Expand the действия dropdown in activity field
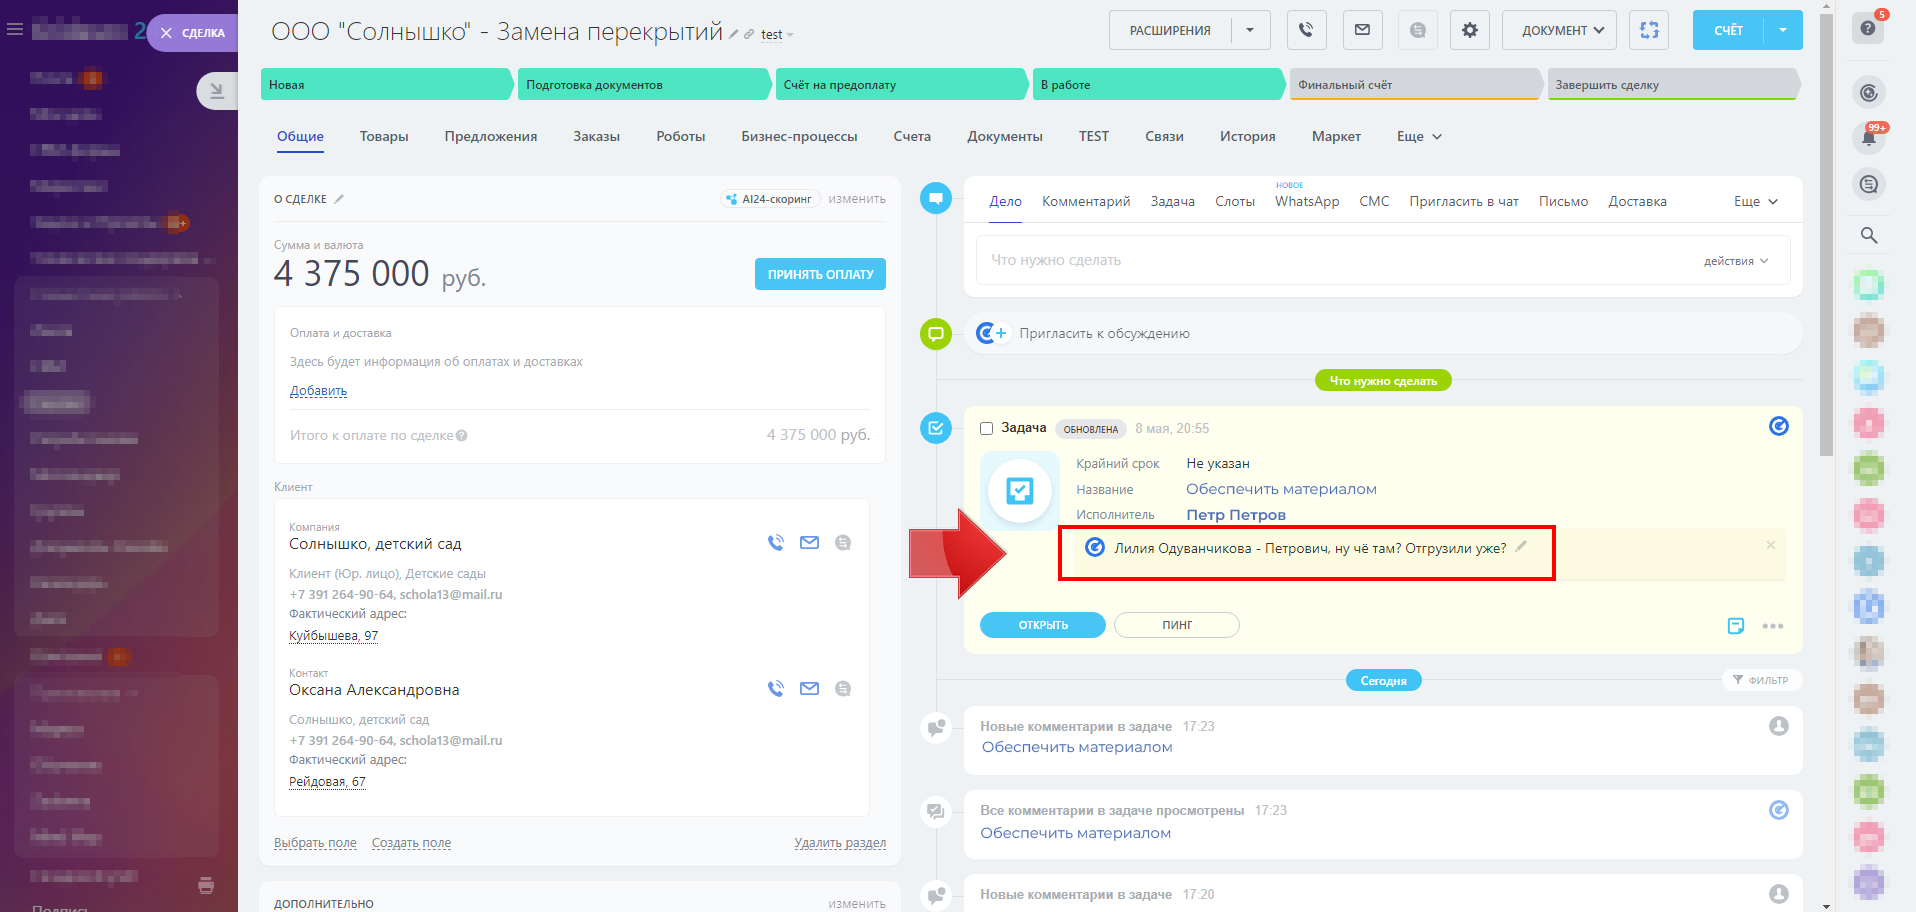 (x=1735, y=261)
